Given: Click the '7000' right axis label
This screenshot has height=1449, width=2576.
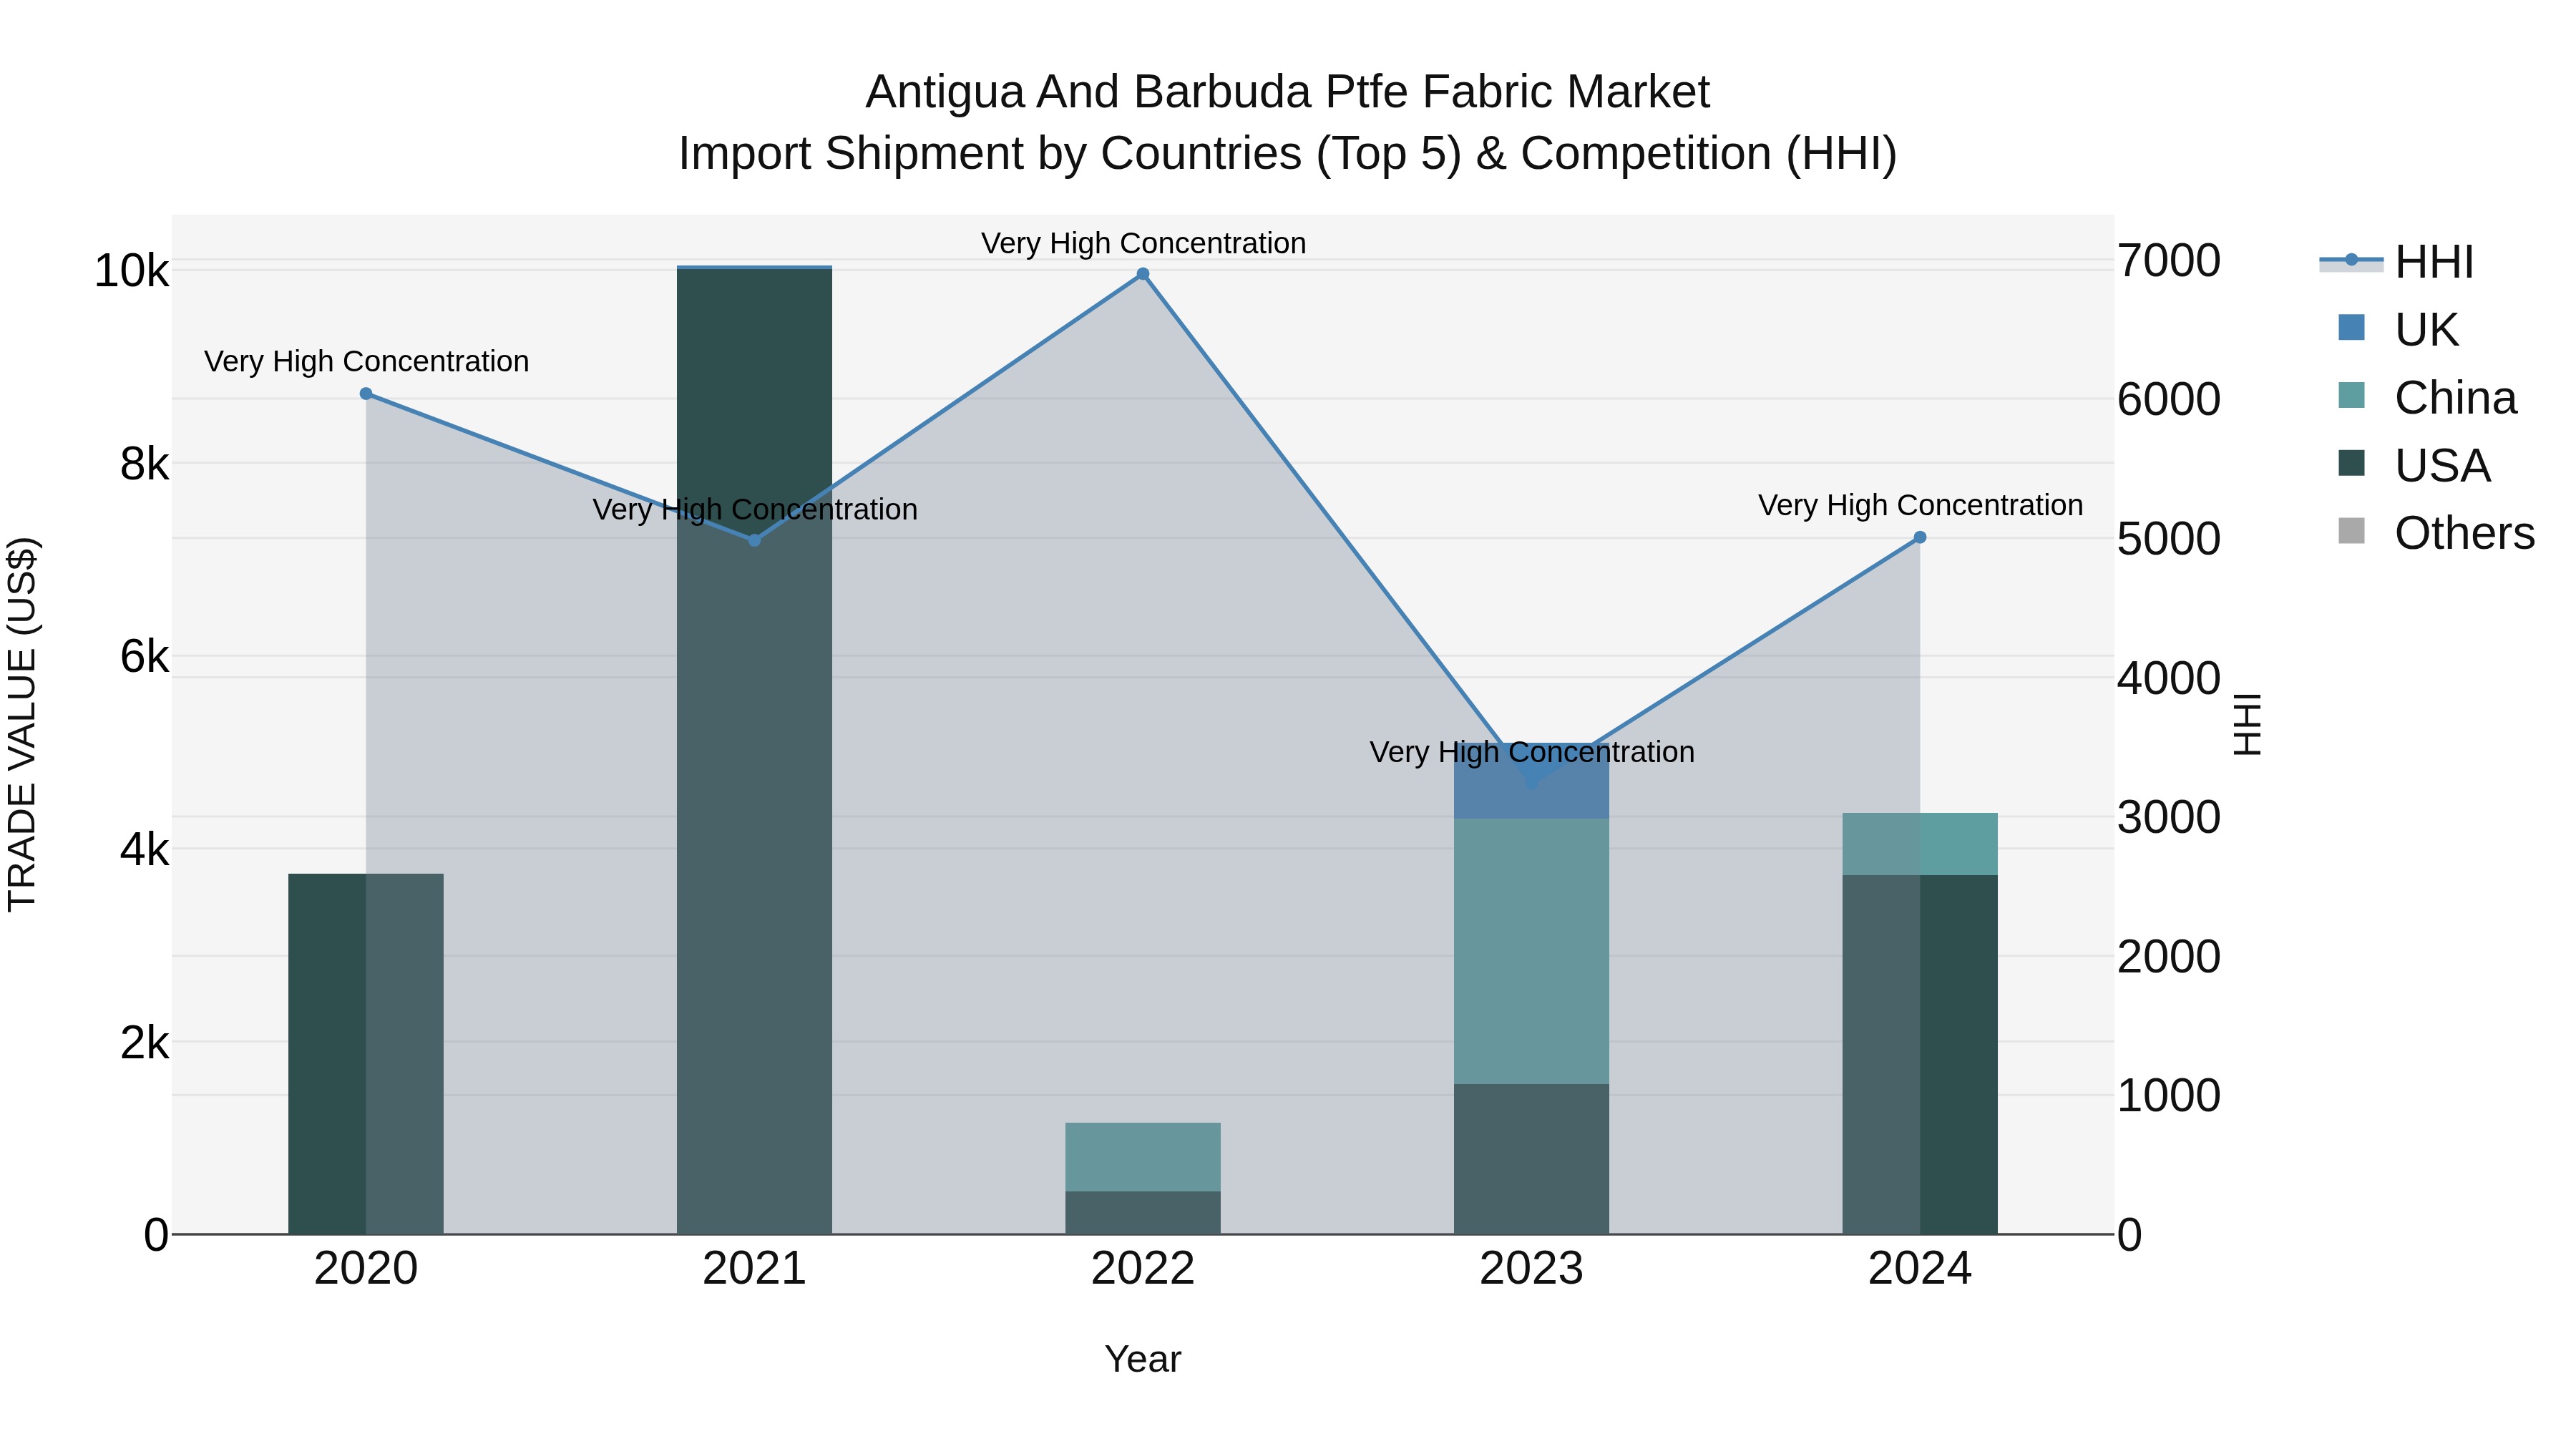Looking at the screenshot, I should [x=2169, y=261].
